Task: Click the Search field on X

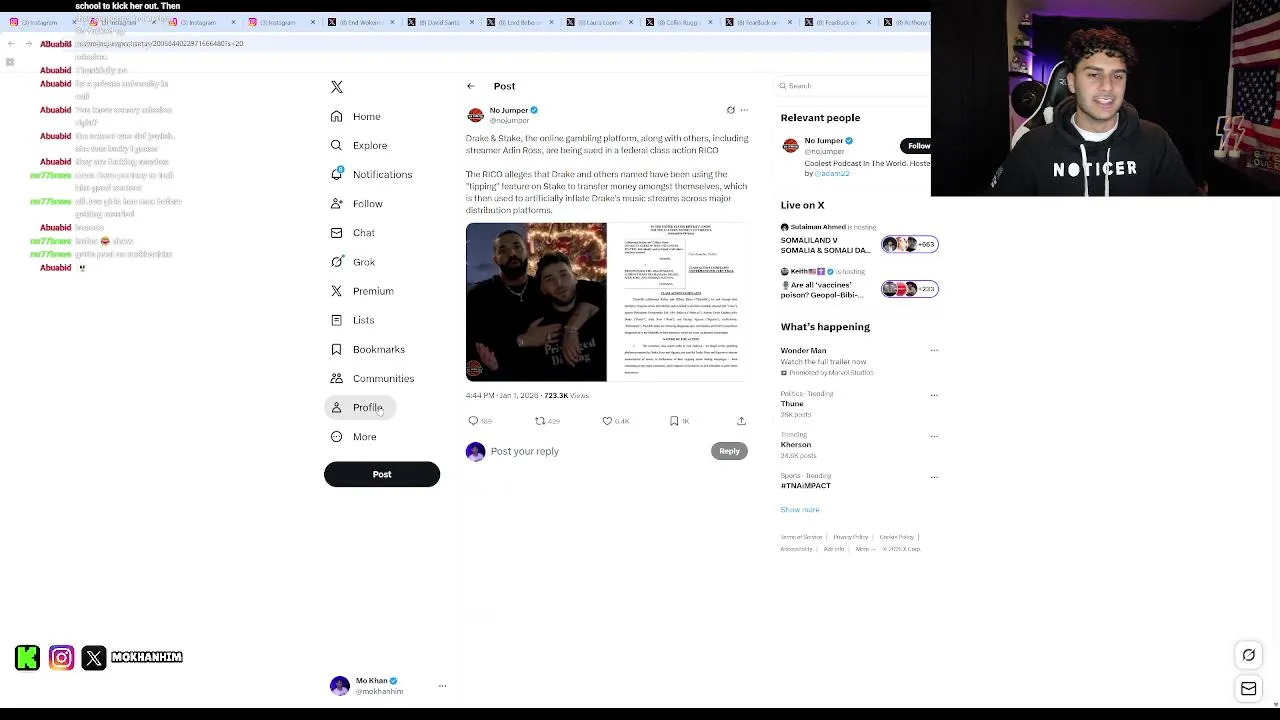Action: (x=854, y=86)
